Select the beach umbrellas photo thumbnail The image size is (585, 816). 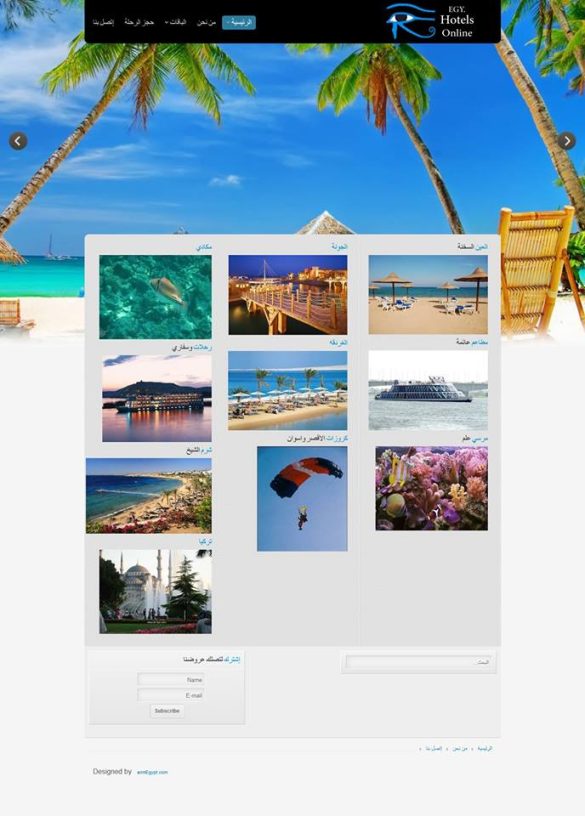428,295
